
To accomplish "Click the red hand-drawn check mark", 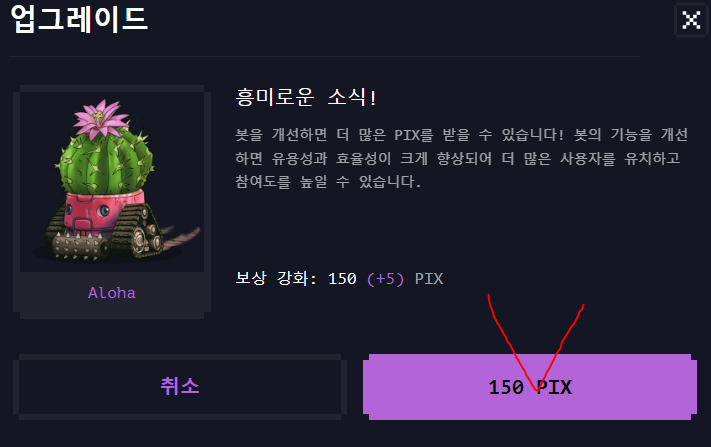I will pos(535,344).
